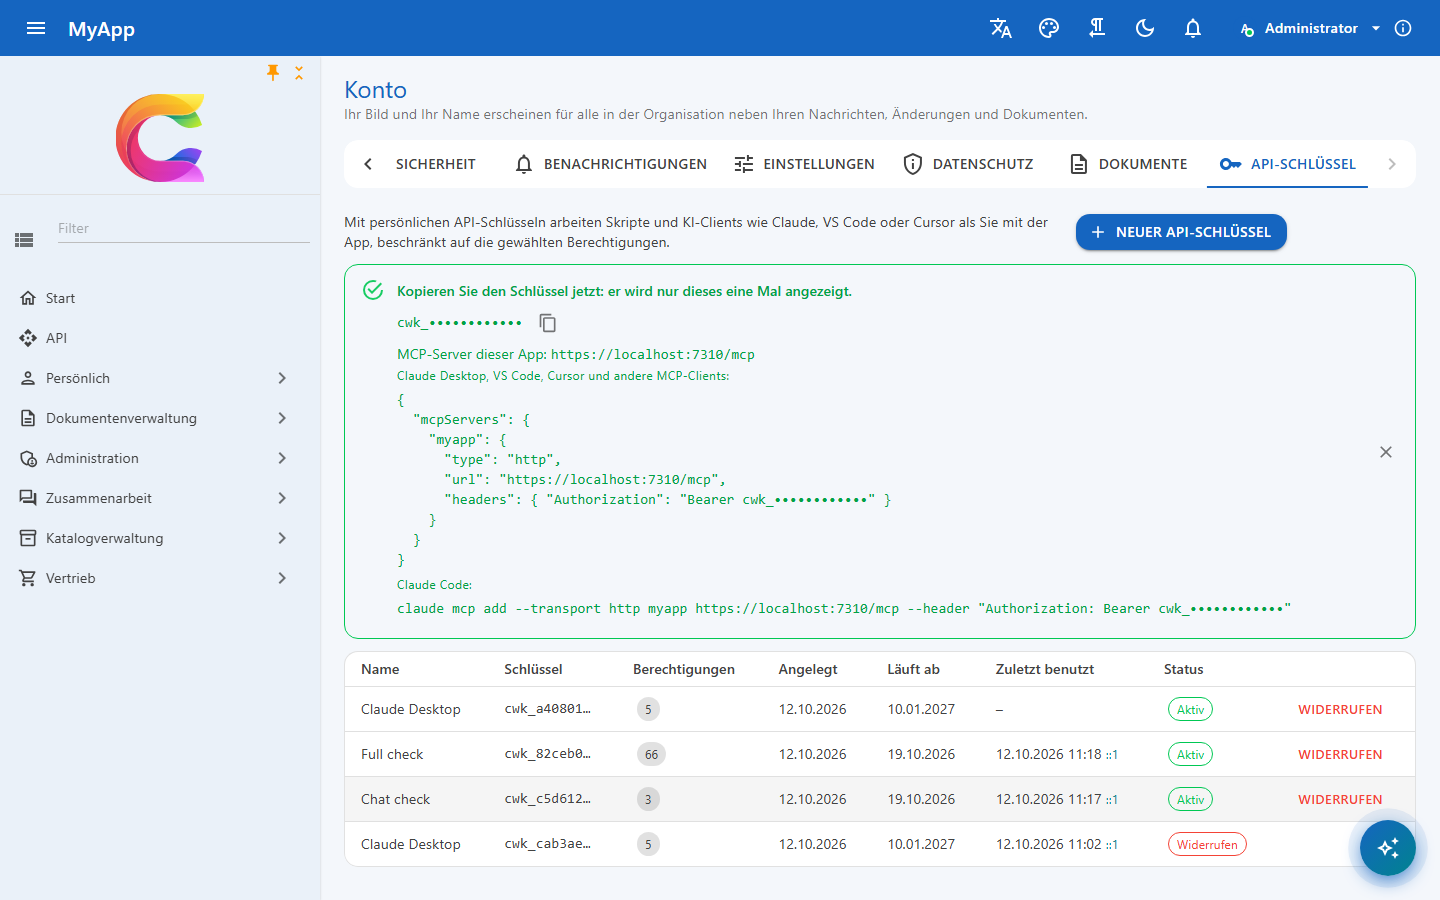Image resolution: width=1440 pixels, height=900 pixels.
Task: Click key text cwk_c5d612…
Action: [547, 799]
